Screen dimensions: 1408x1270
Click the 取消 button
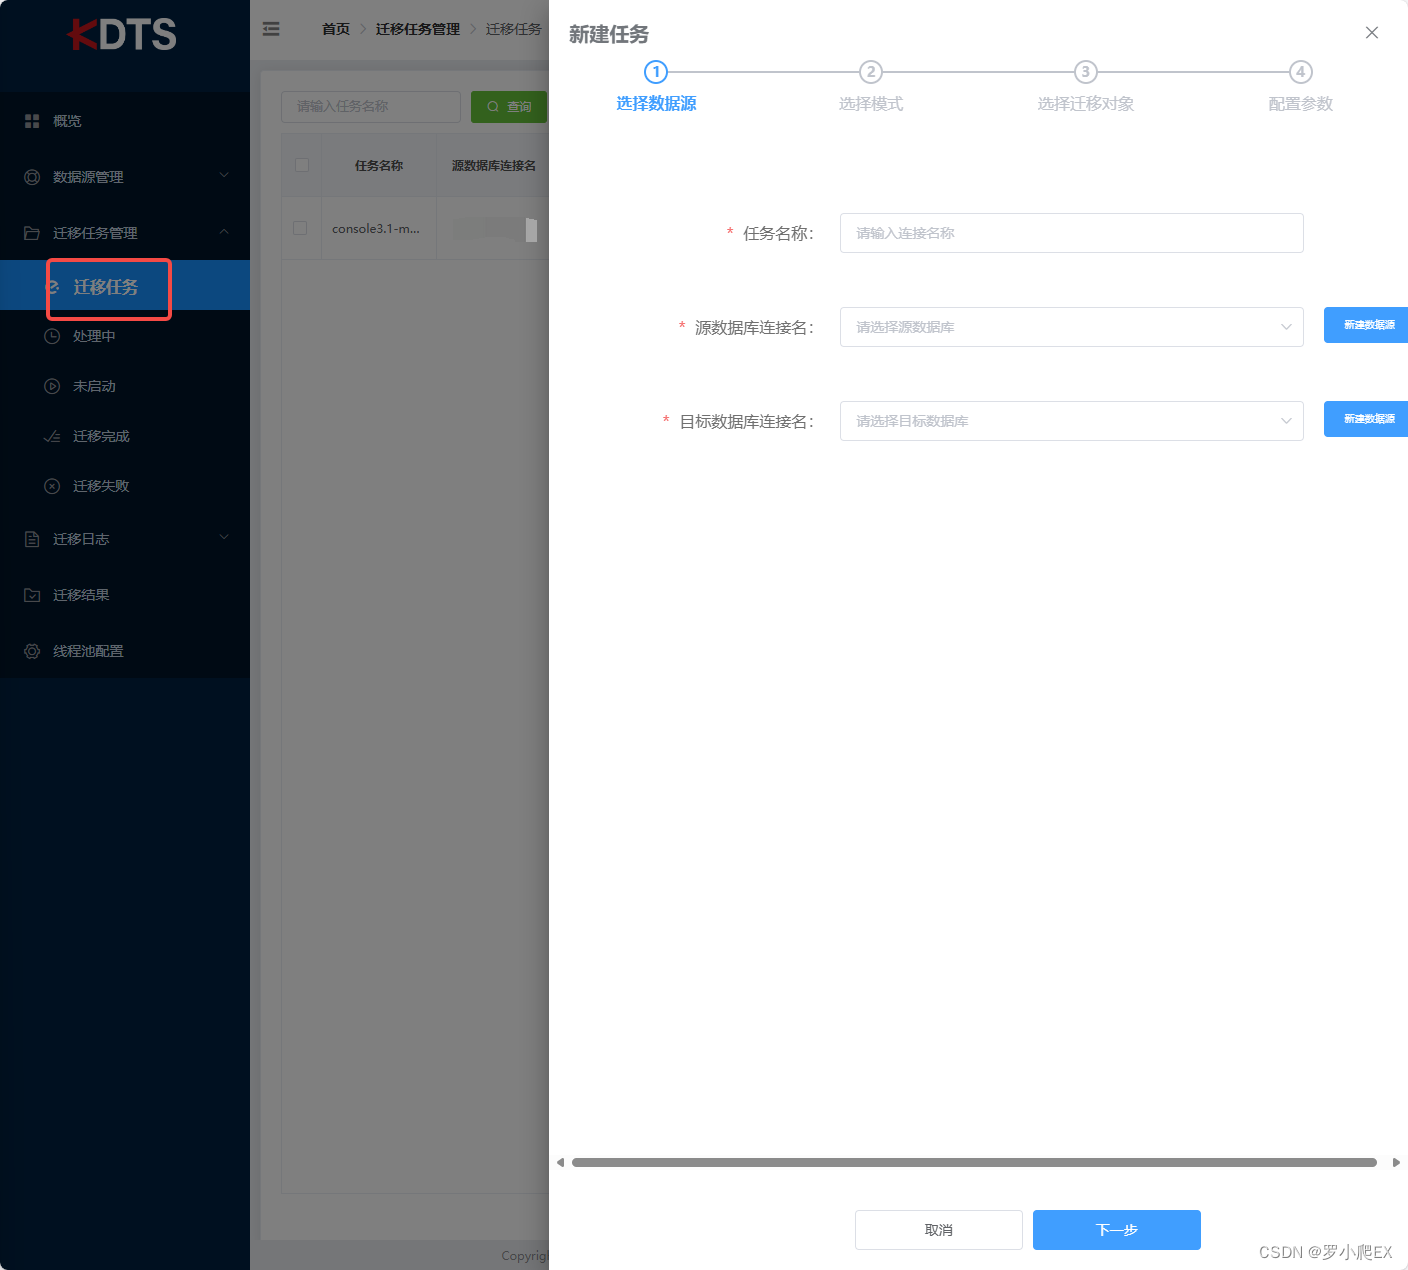[x=939, y=1230]
